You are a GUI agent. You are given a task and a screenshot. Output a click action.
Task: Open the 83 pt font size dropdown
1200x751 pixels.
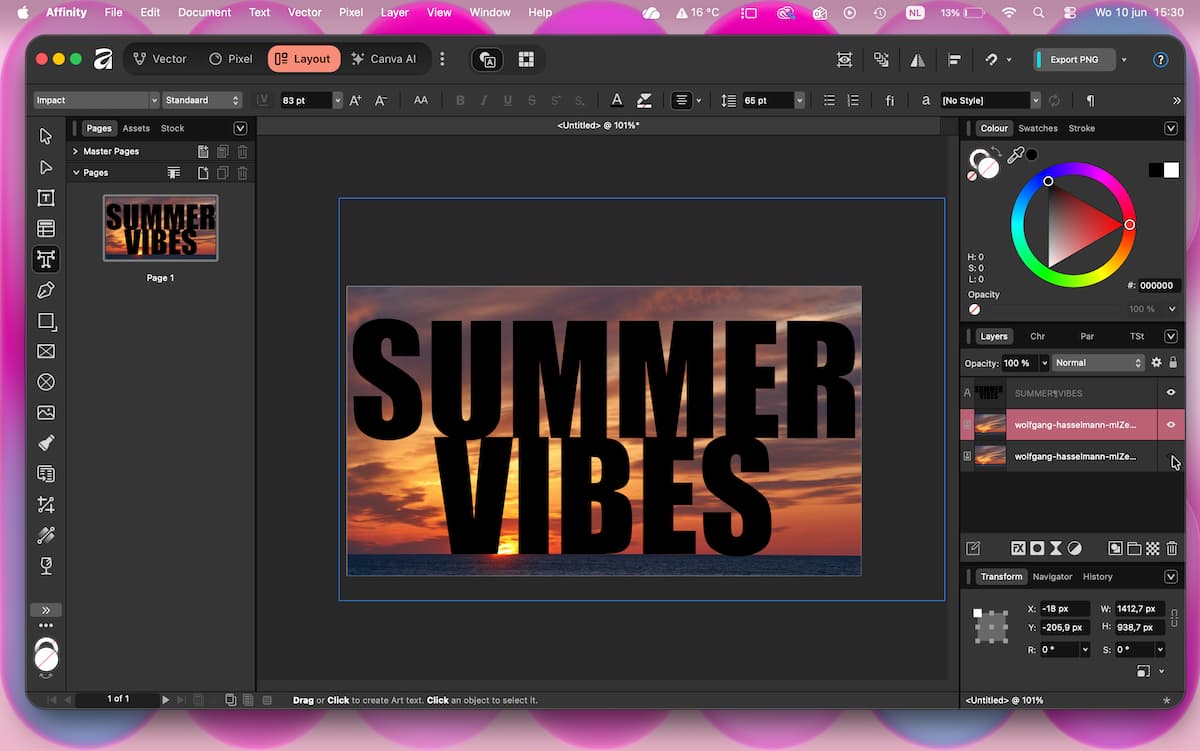338,100
